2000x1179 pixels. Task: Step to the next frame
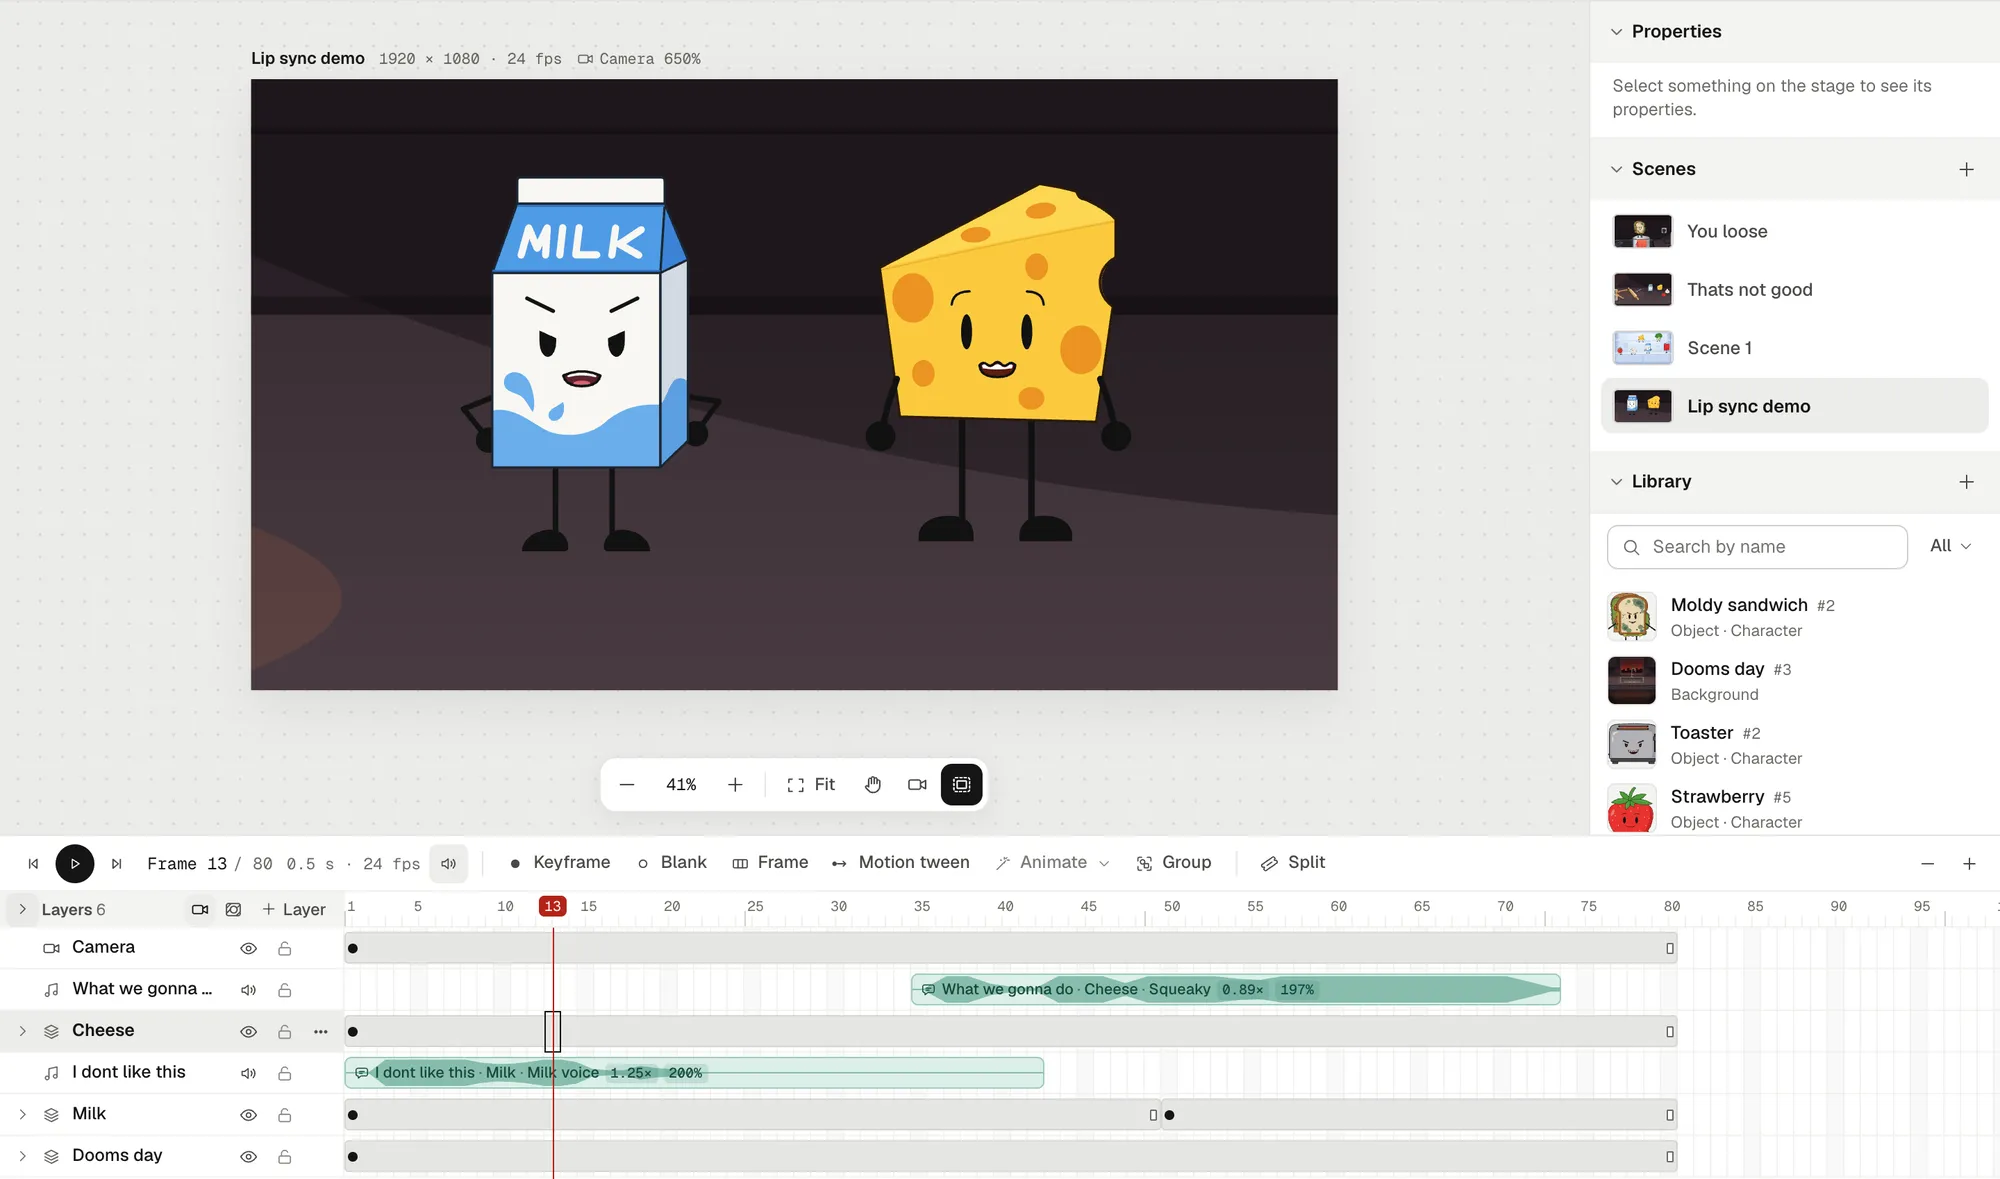pos(117,863)
